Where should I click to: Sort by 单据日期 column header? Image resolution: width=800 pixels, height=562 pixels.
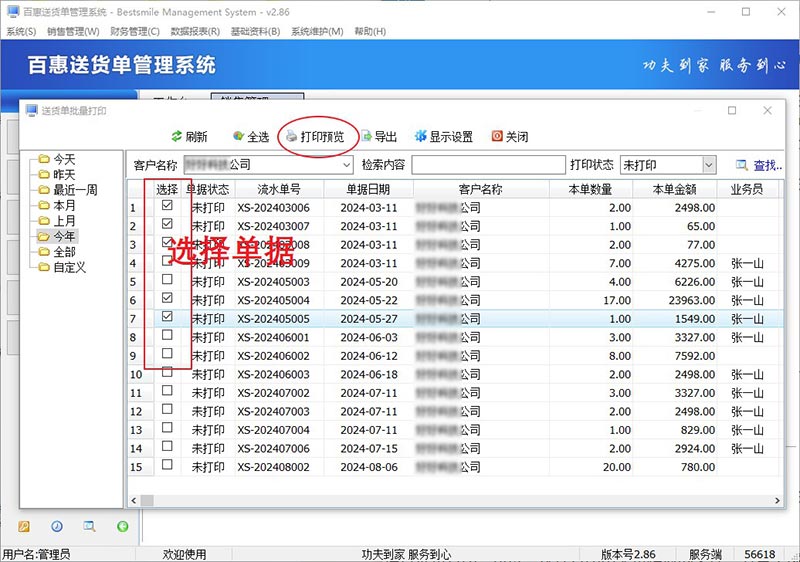click(368, 190)
